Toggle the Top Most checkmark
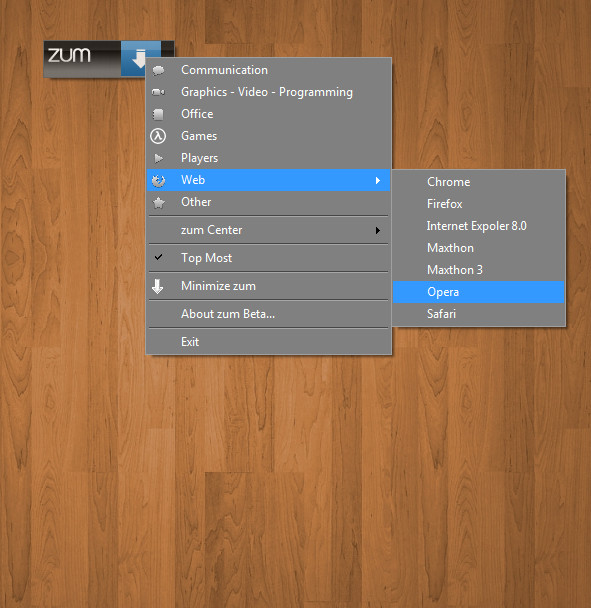The width and height of the screenshot is (591, 608). 158,257
